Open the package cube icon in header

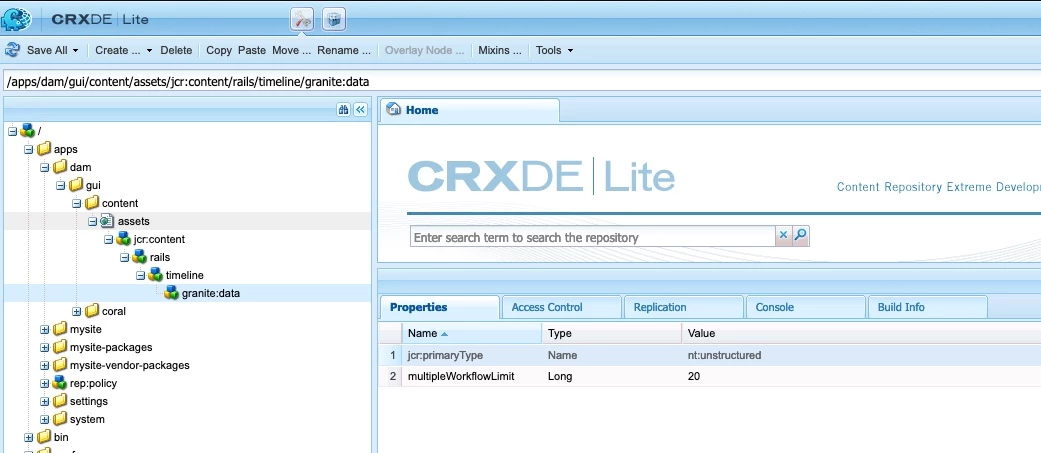pos(334,20)
